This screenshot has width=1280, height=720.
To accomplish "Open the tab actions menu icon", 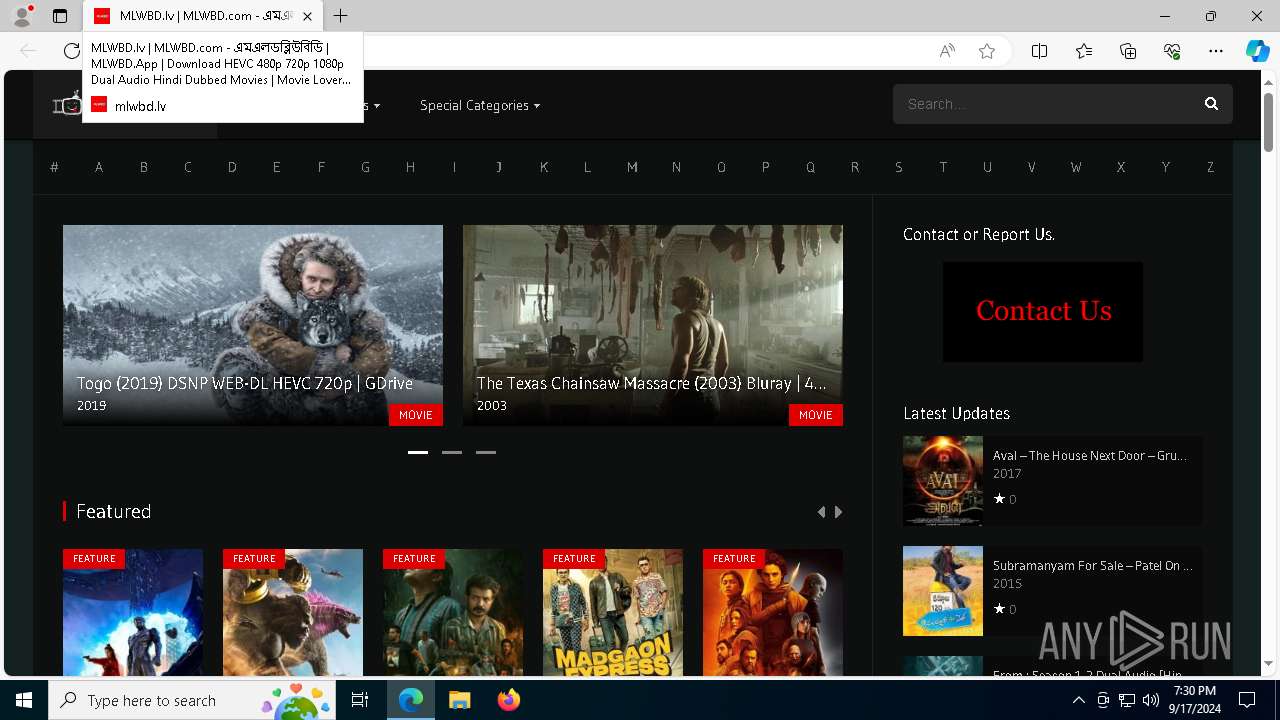I will click(60, 16).
